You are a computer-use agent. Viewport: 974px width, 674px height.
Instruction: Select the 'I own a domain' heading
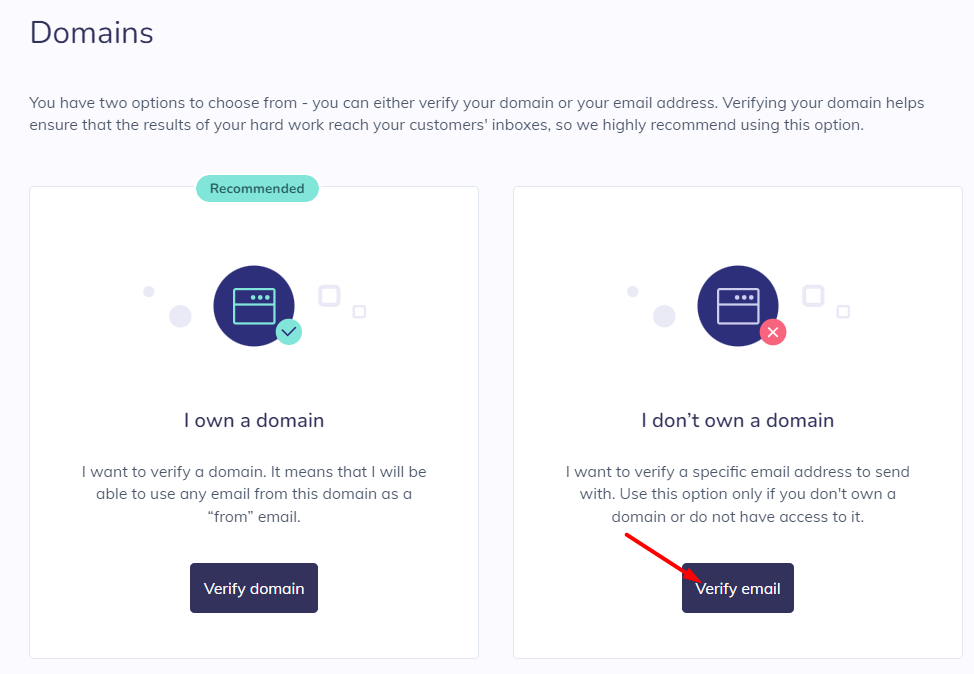tap(254, 421)
